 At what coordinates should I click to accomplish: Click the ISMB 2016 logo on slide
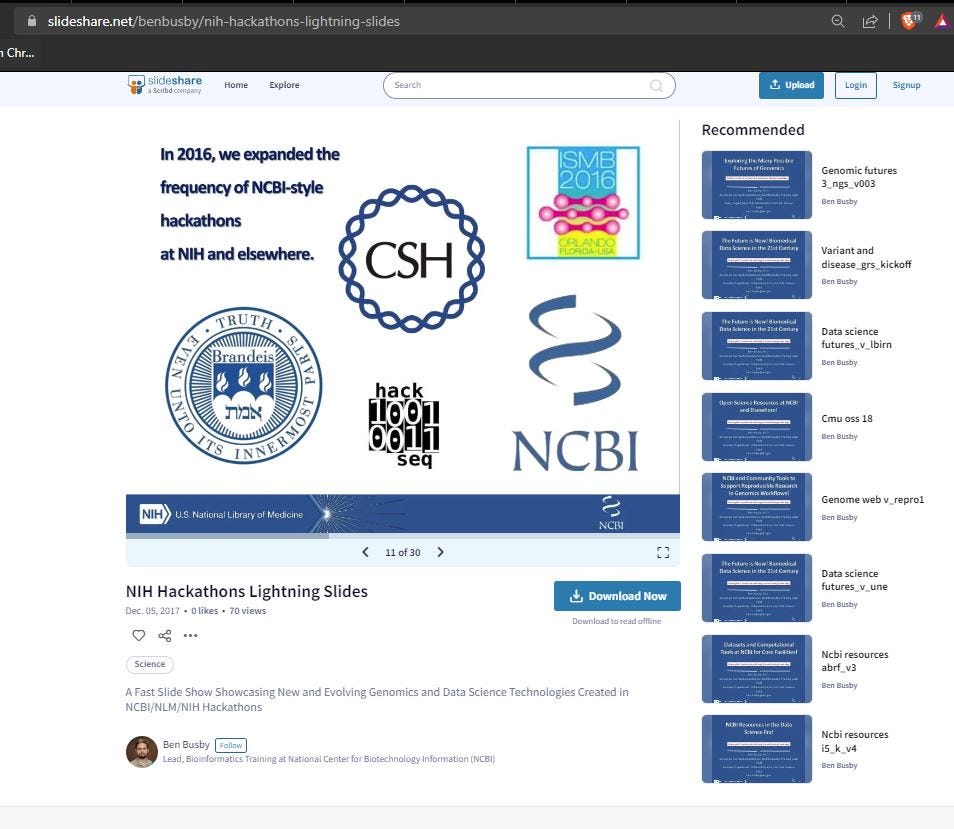[583, 203]
